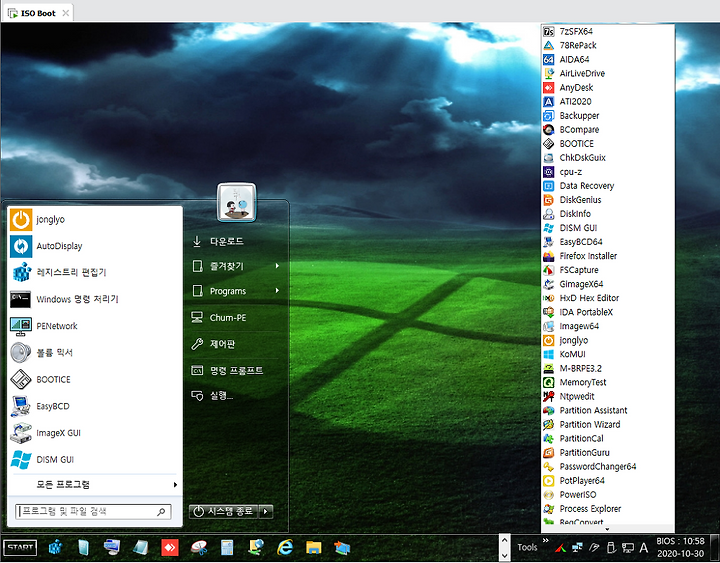Open DiskGenius in the Tools list
This screenshot has height=563, width=720.
pyautogui.click(x=608, y=200)
